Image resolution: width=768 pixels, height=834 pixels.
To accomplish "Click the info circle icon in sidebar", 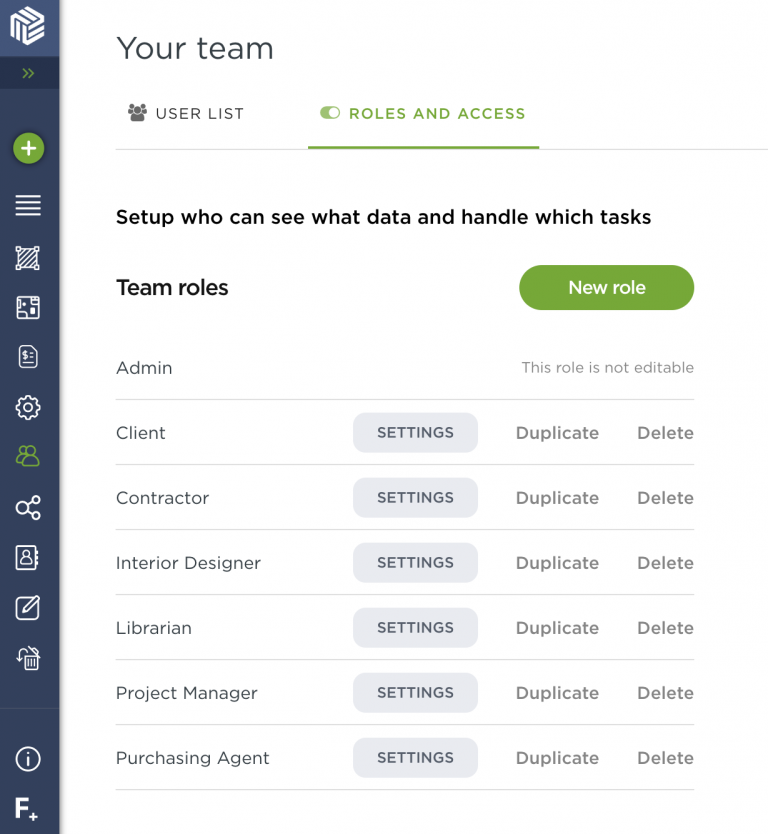I will point(28,759).
